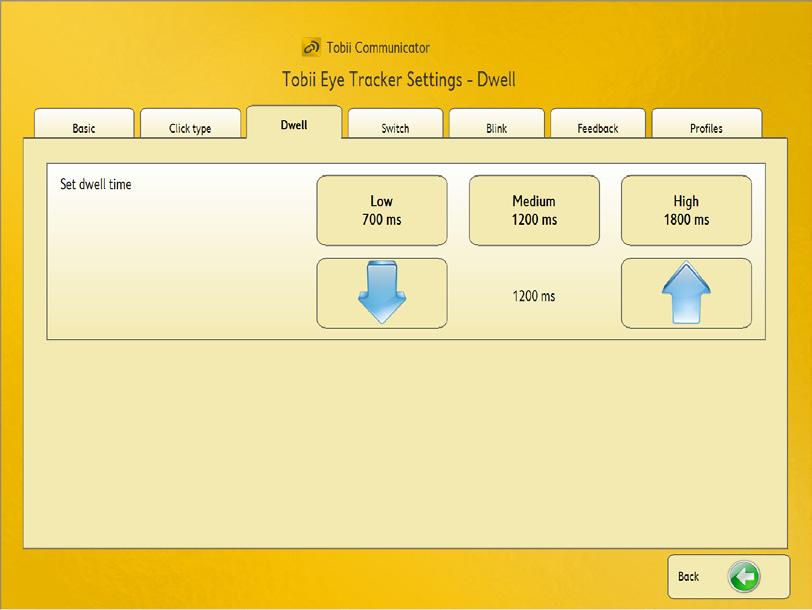Click the 'Tobii Communicator' title text
The width and height of the screenshot is (812, 610).
(378, 48)
